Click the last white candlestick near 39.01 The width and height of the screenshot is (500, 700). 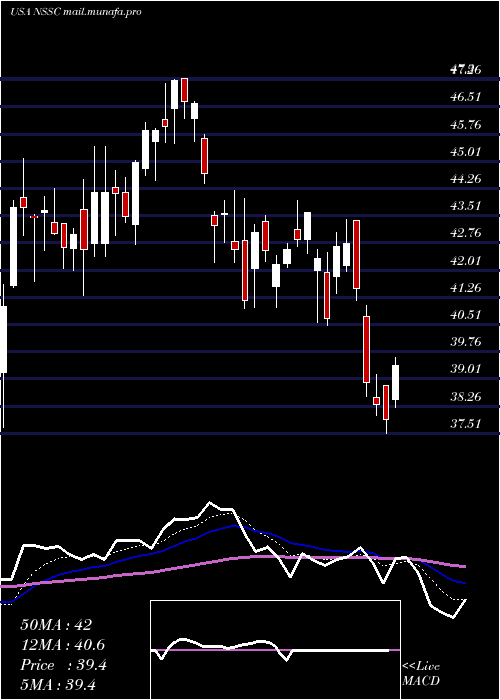396,383
